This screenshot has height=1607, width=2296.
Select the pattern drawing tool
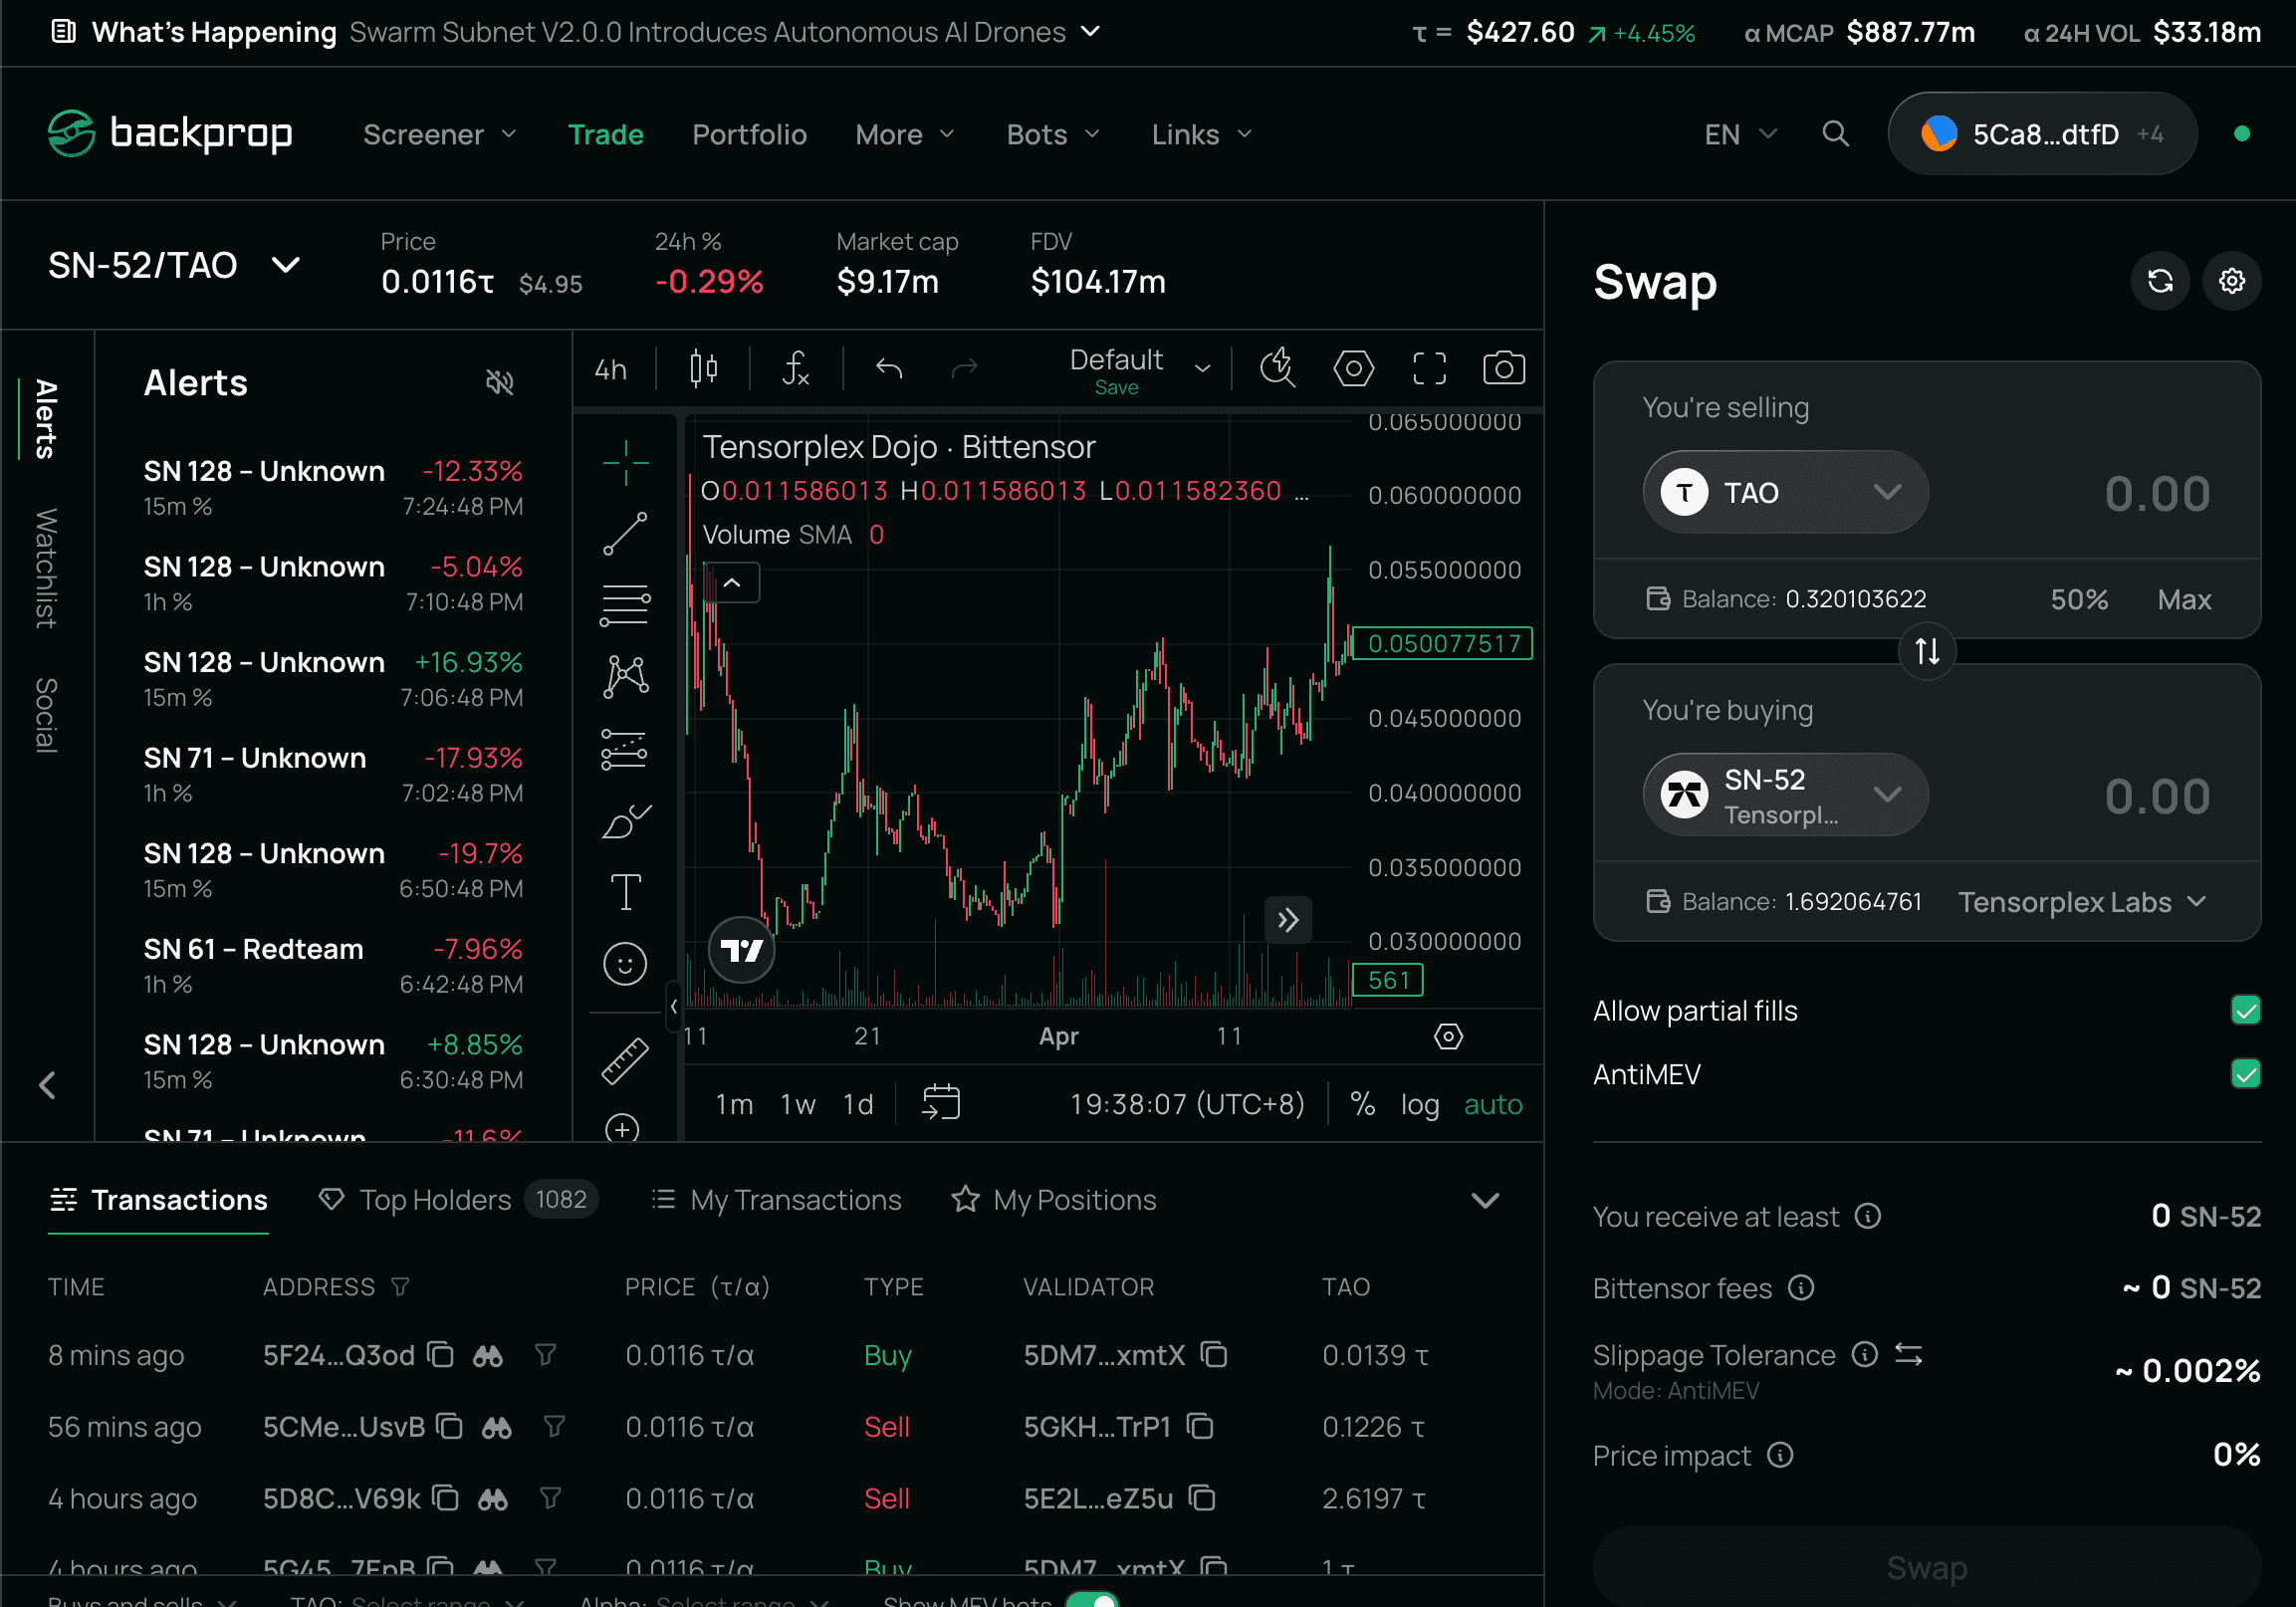[626, 677]
